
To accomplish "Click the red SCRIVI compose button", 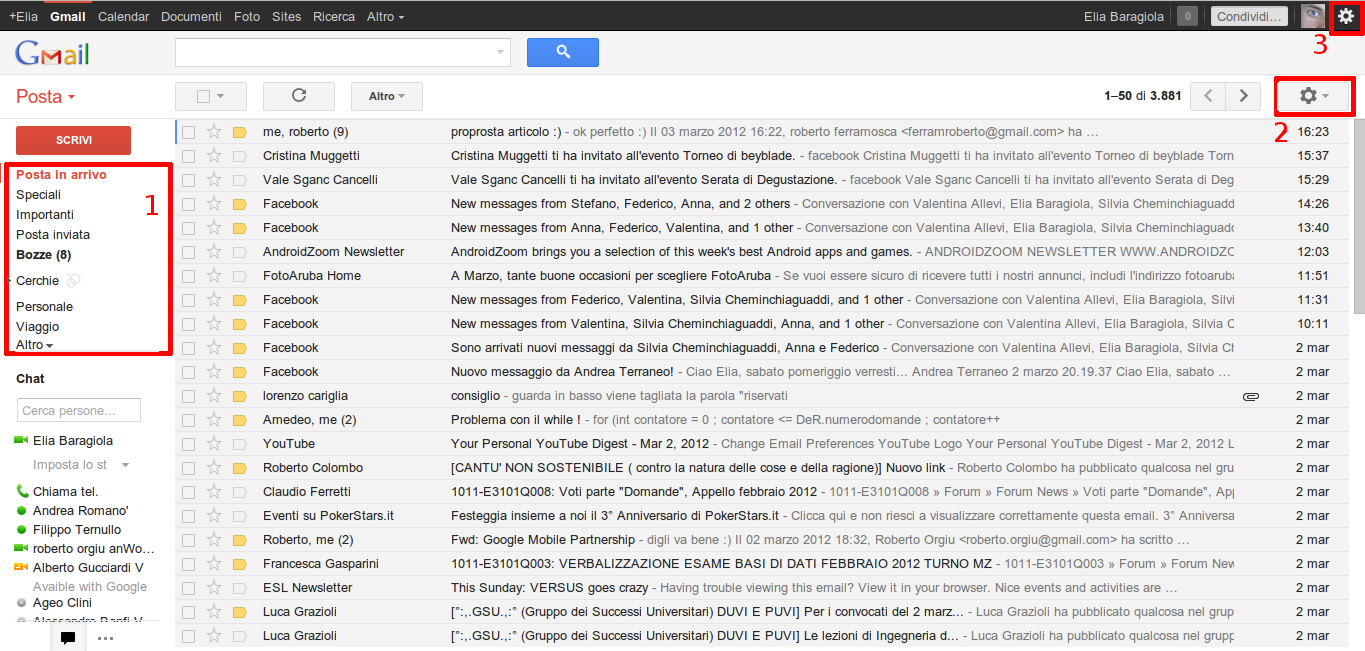I will [x=73, y=141].
